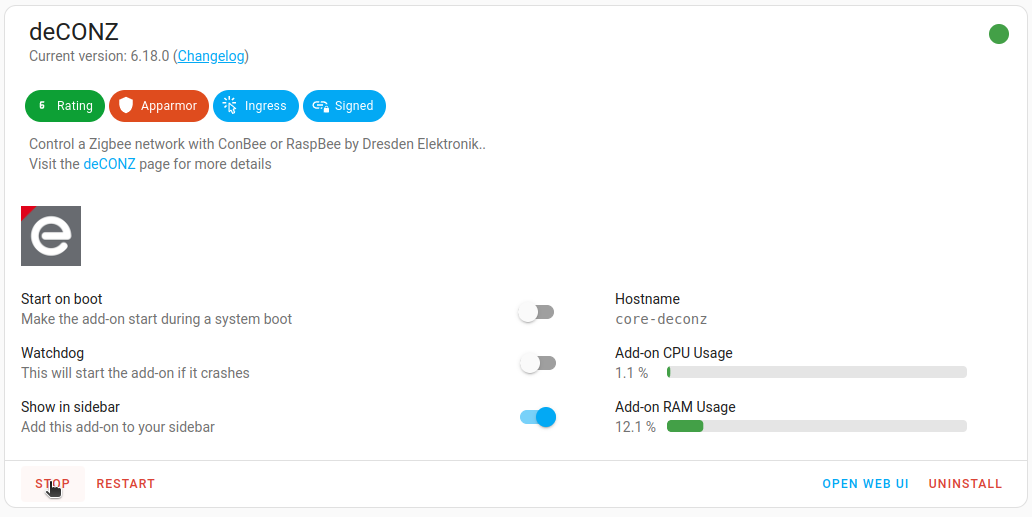Open the deCONZ page link
Screen dimensions: 1032x517
click(x=109, y=164)
